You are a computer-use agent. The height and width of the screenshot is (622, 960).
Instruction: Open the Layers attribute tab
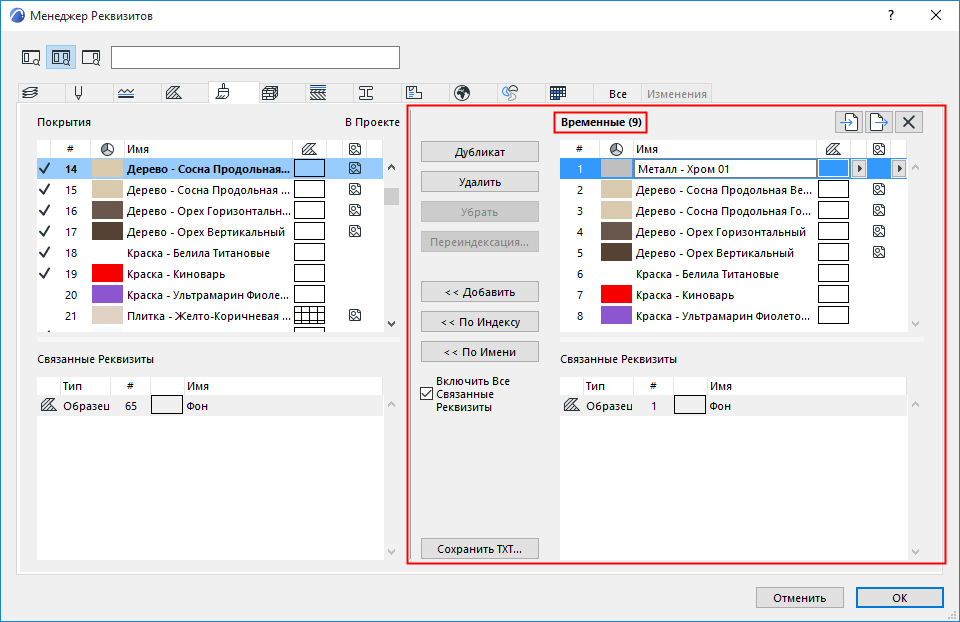30,93
